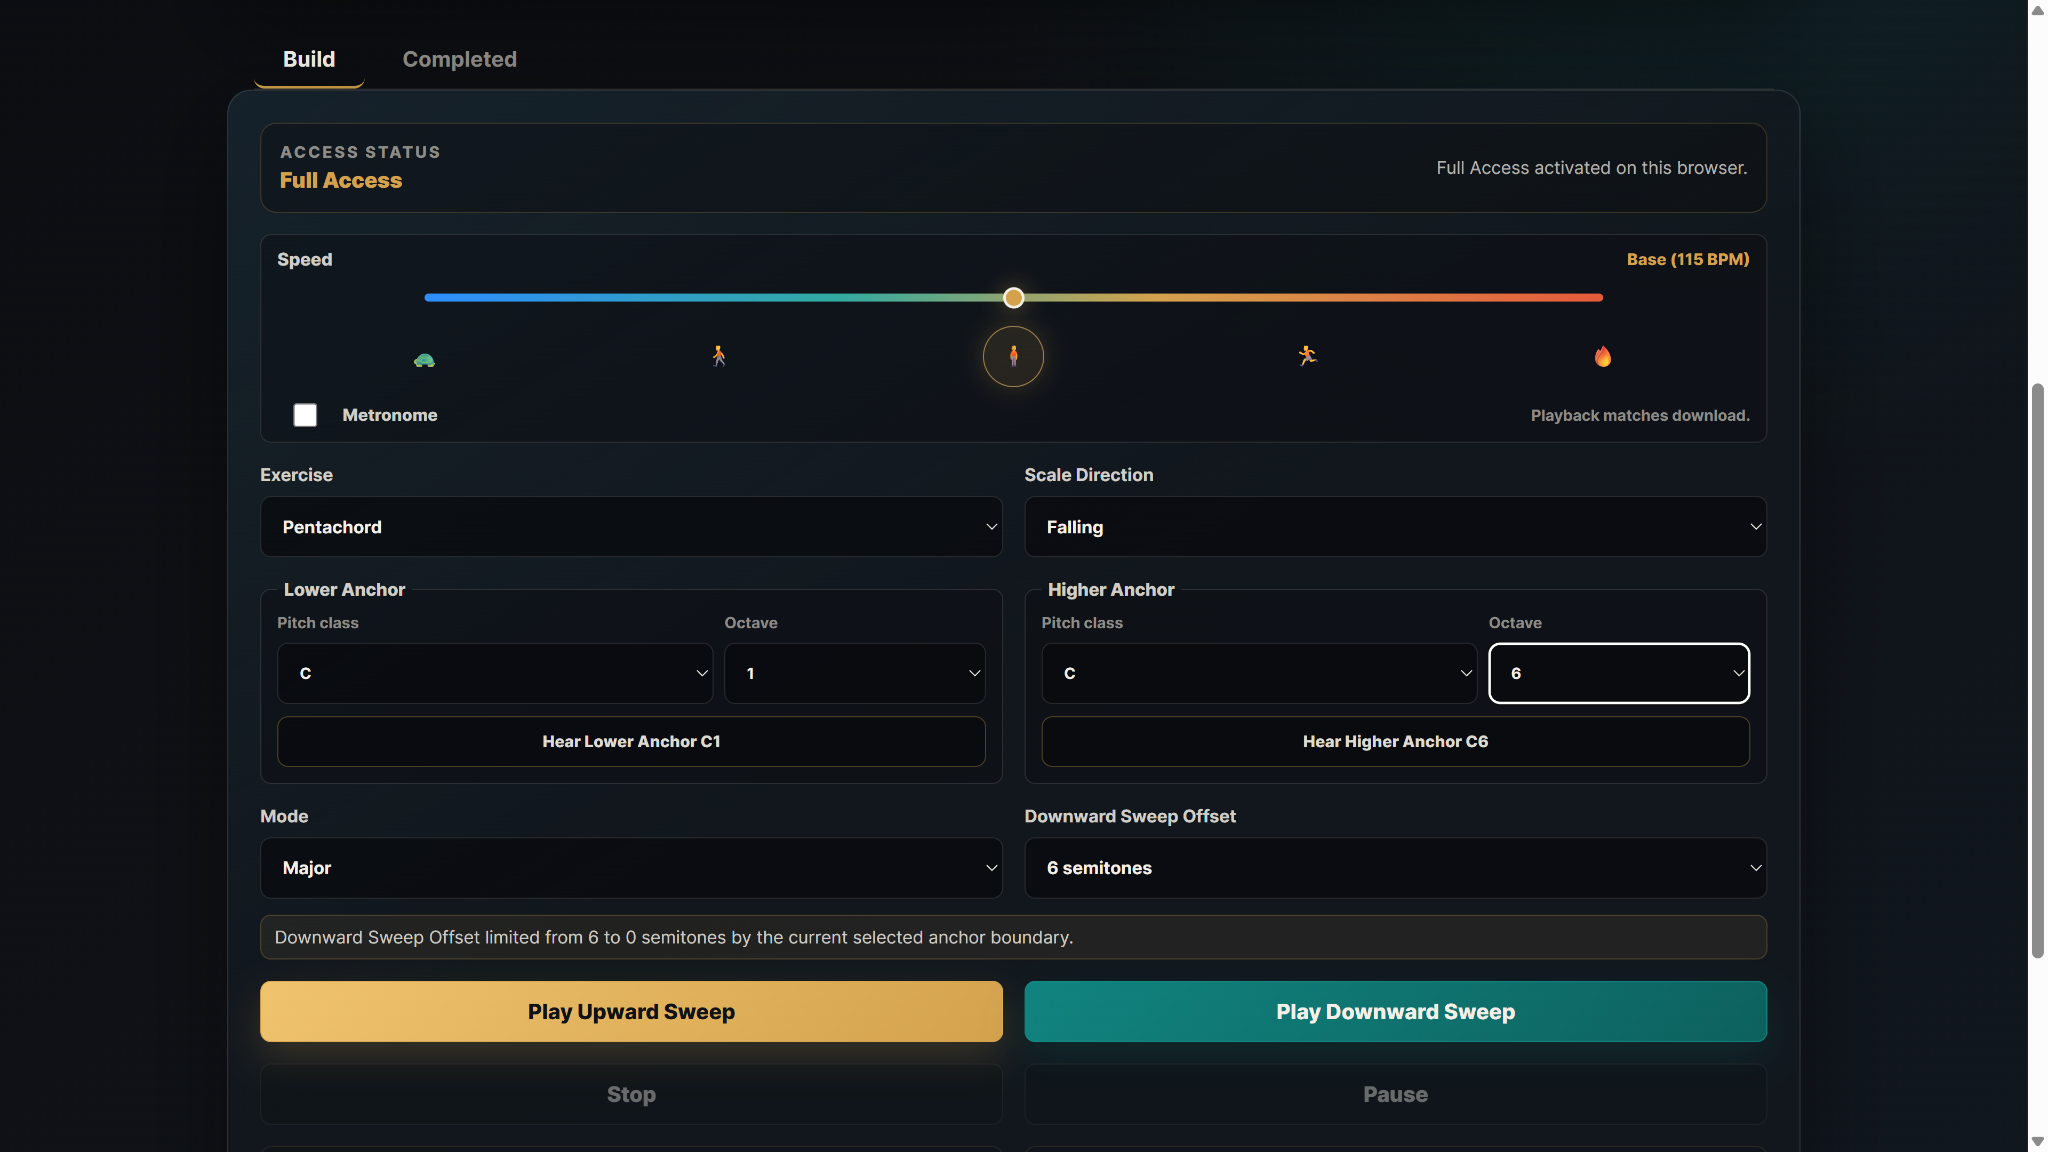Viewport: 2048px width, 1152px height.
Task: Select the standing person base speed icon
Action: 1013,356
